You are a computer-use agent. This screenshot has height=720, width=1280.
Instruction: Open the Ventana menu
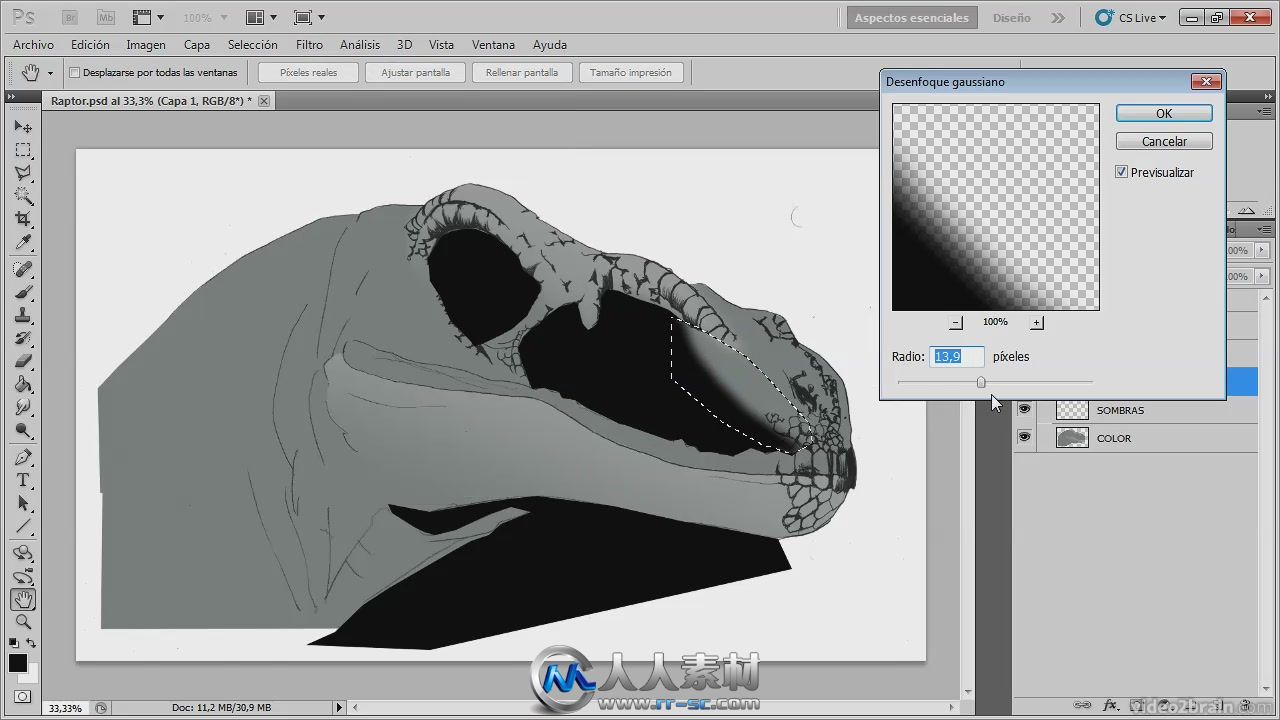[493, 44]
